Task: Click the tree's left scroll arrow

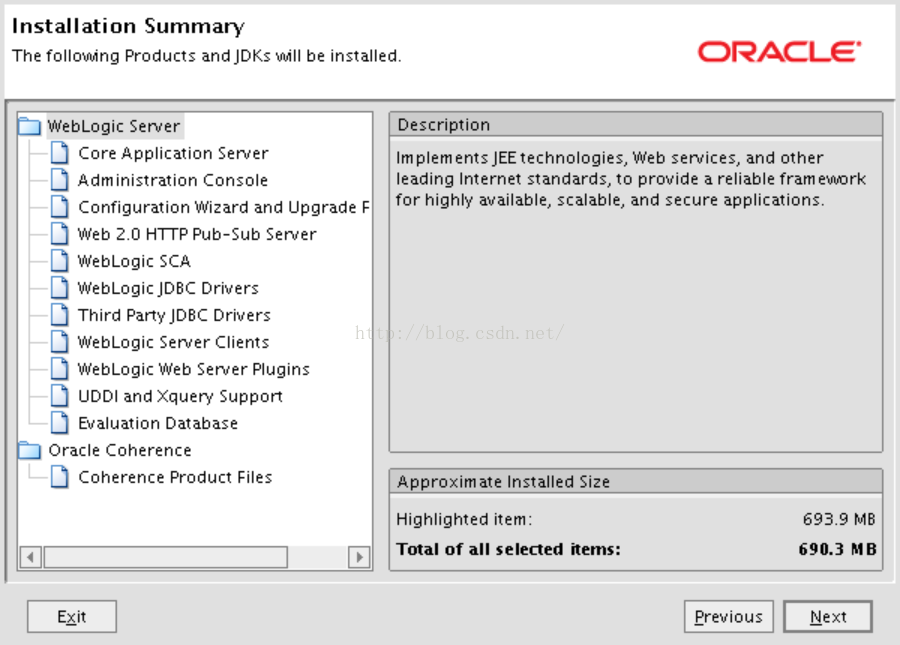Action: point(30,557)
